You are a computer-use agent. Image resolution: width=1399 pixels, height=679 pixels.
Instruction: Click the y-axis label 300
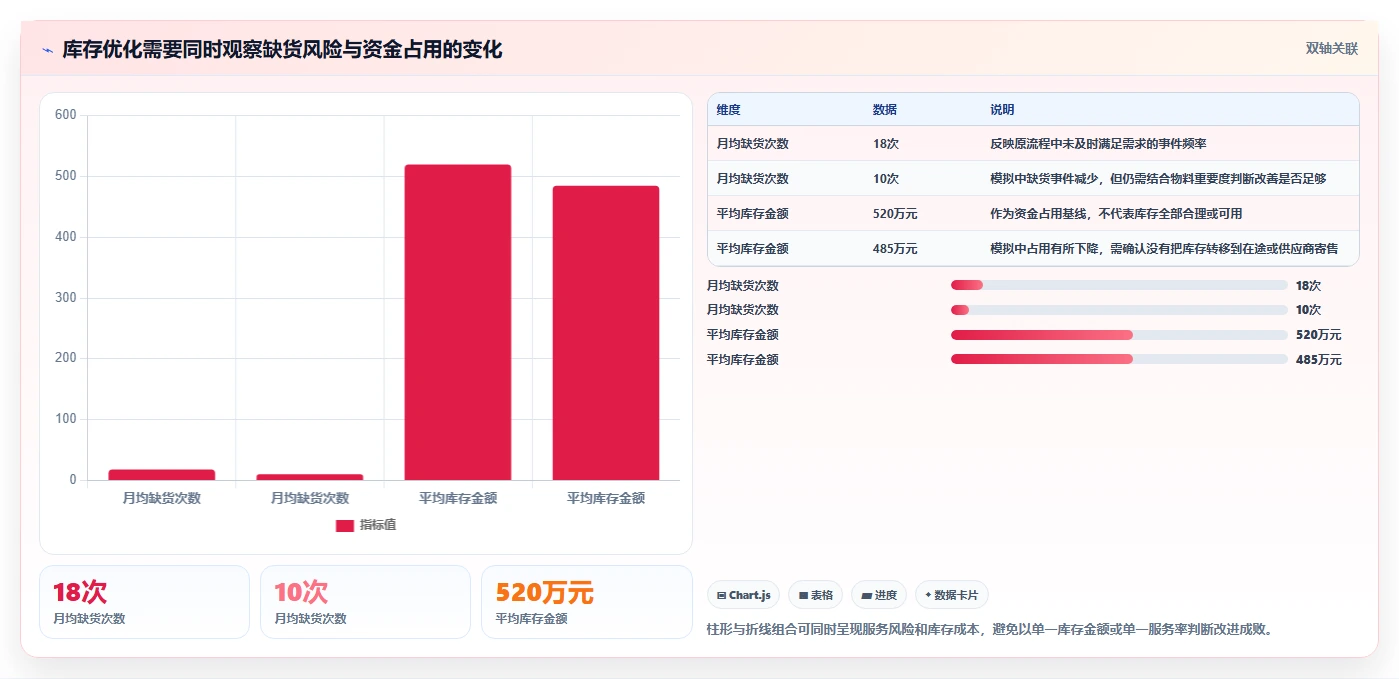point(66,298)
